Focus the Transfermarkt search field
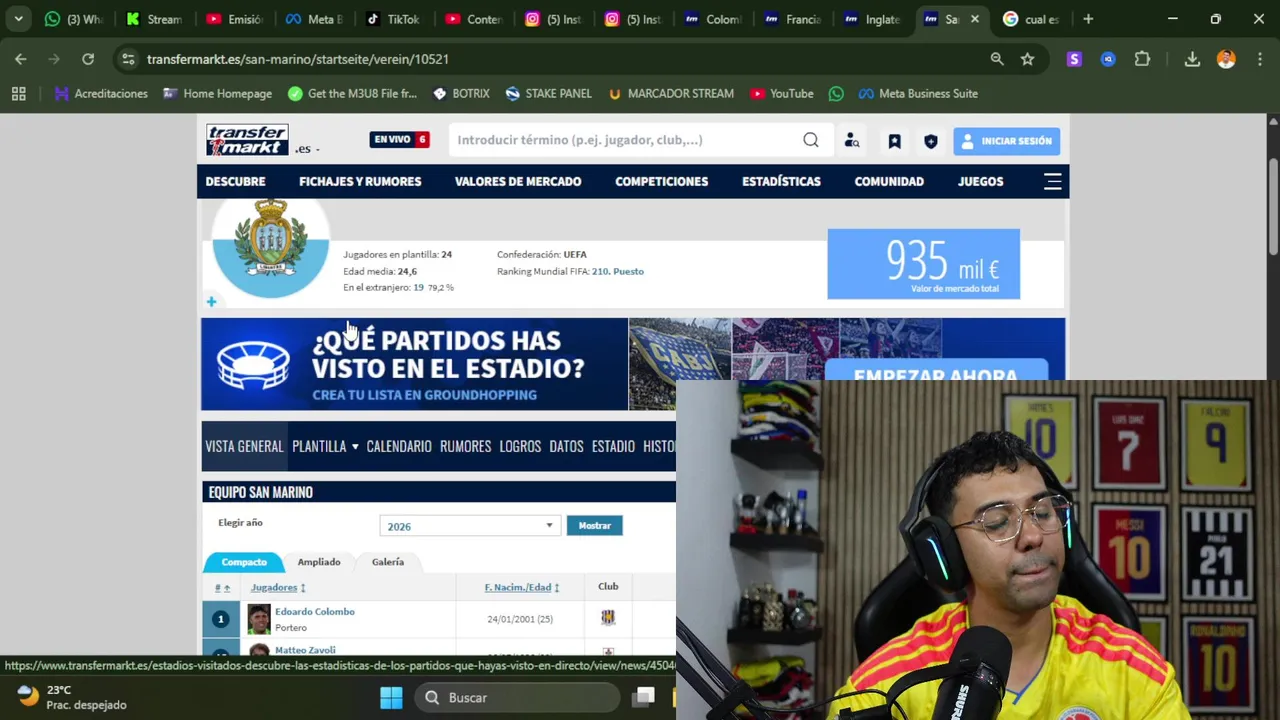 [x=625, y=140]
